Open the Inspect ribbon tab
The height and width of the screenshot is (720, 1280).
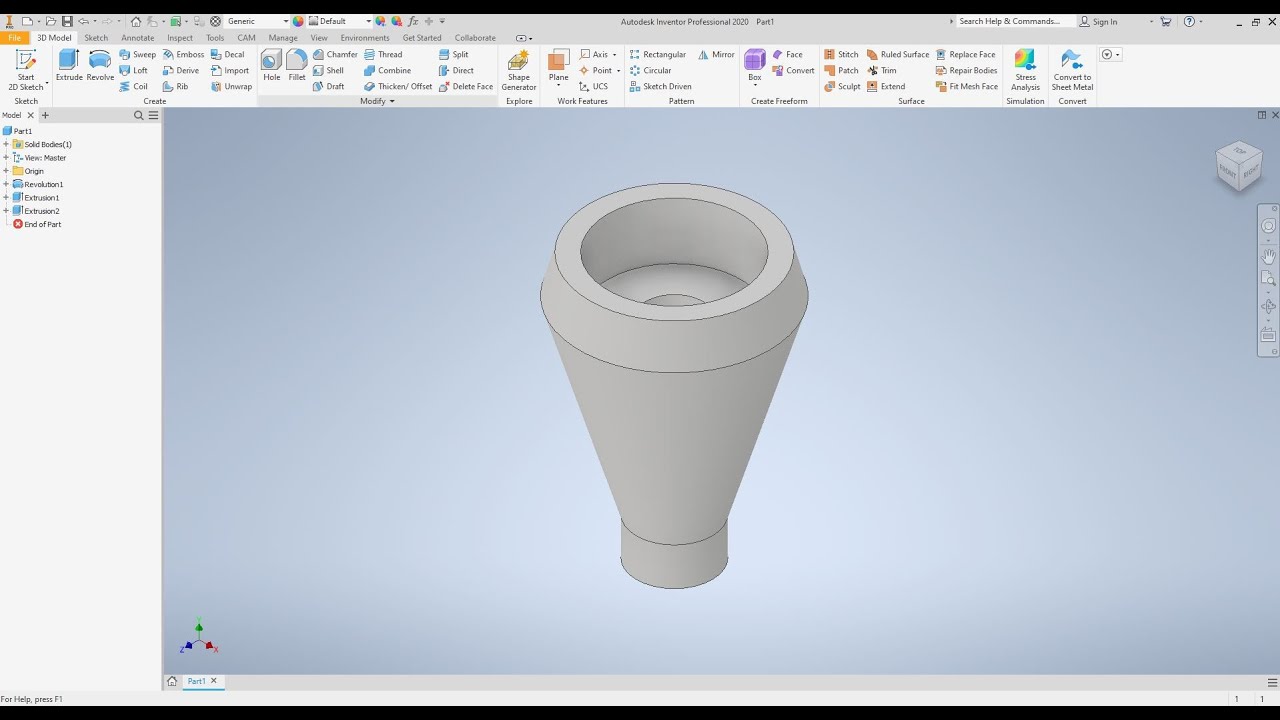click(180, 38)
